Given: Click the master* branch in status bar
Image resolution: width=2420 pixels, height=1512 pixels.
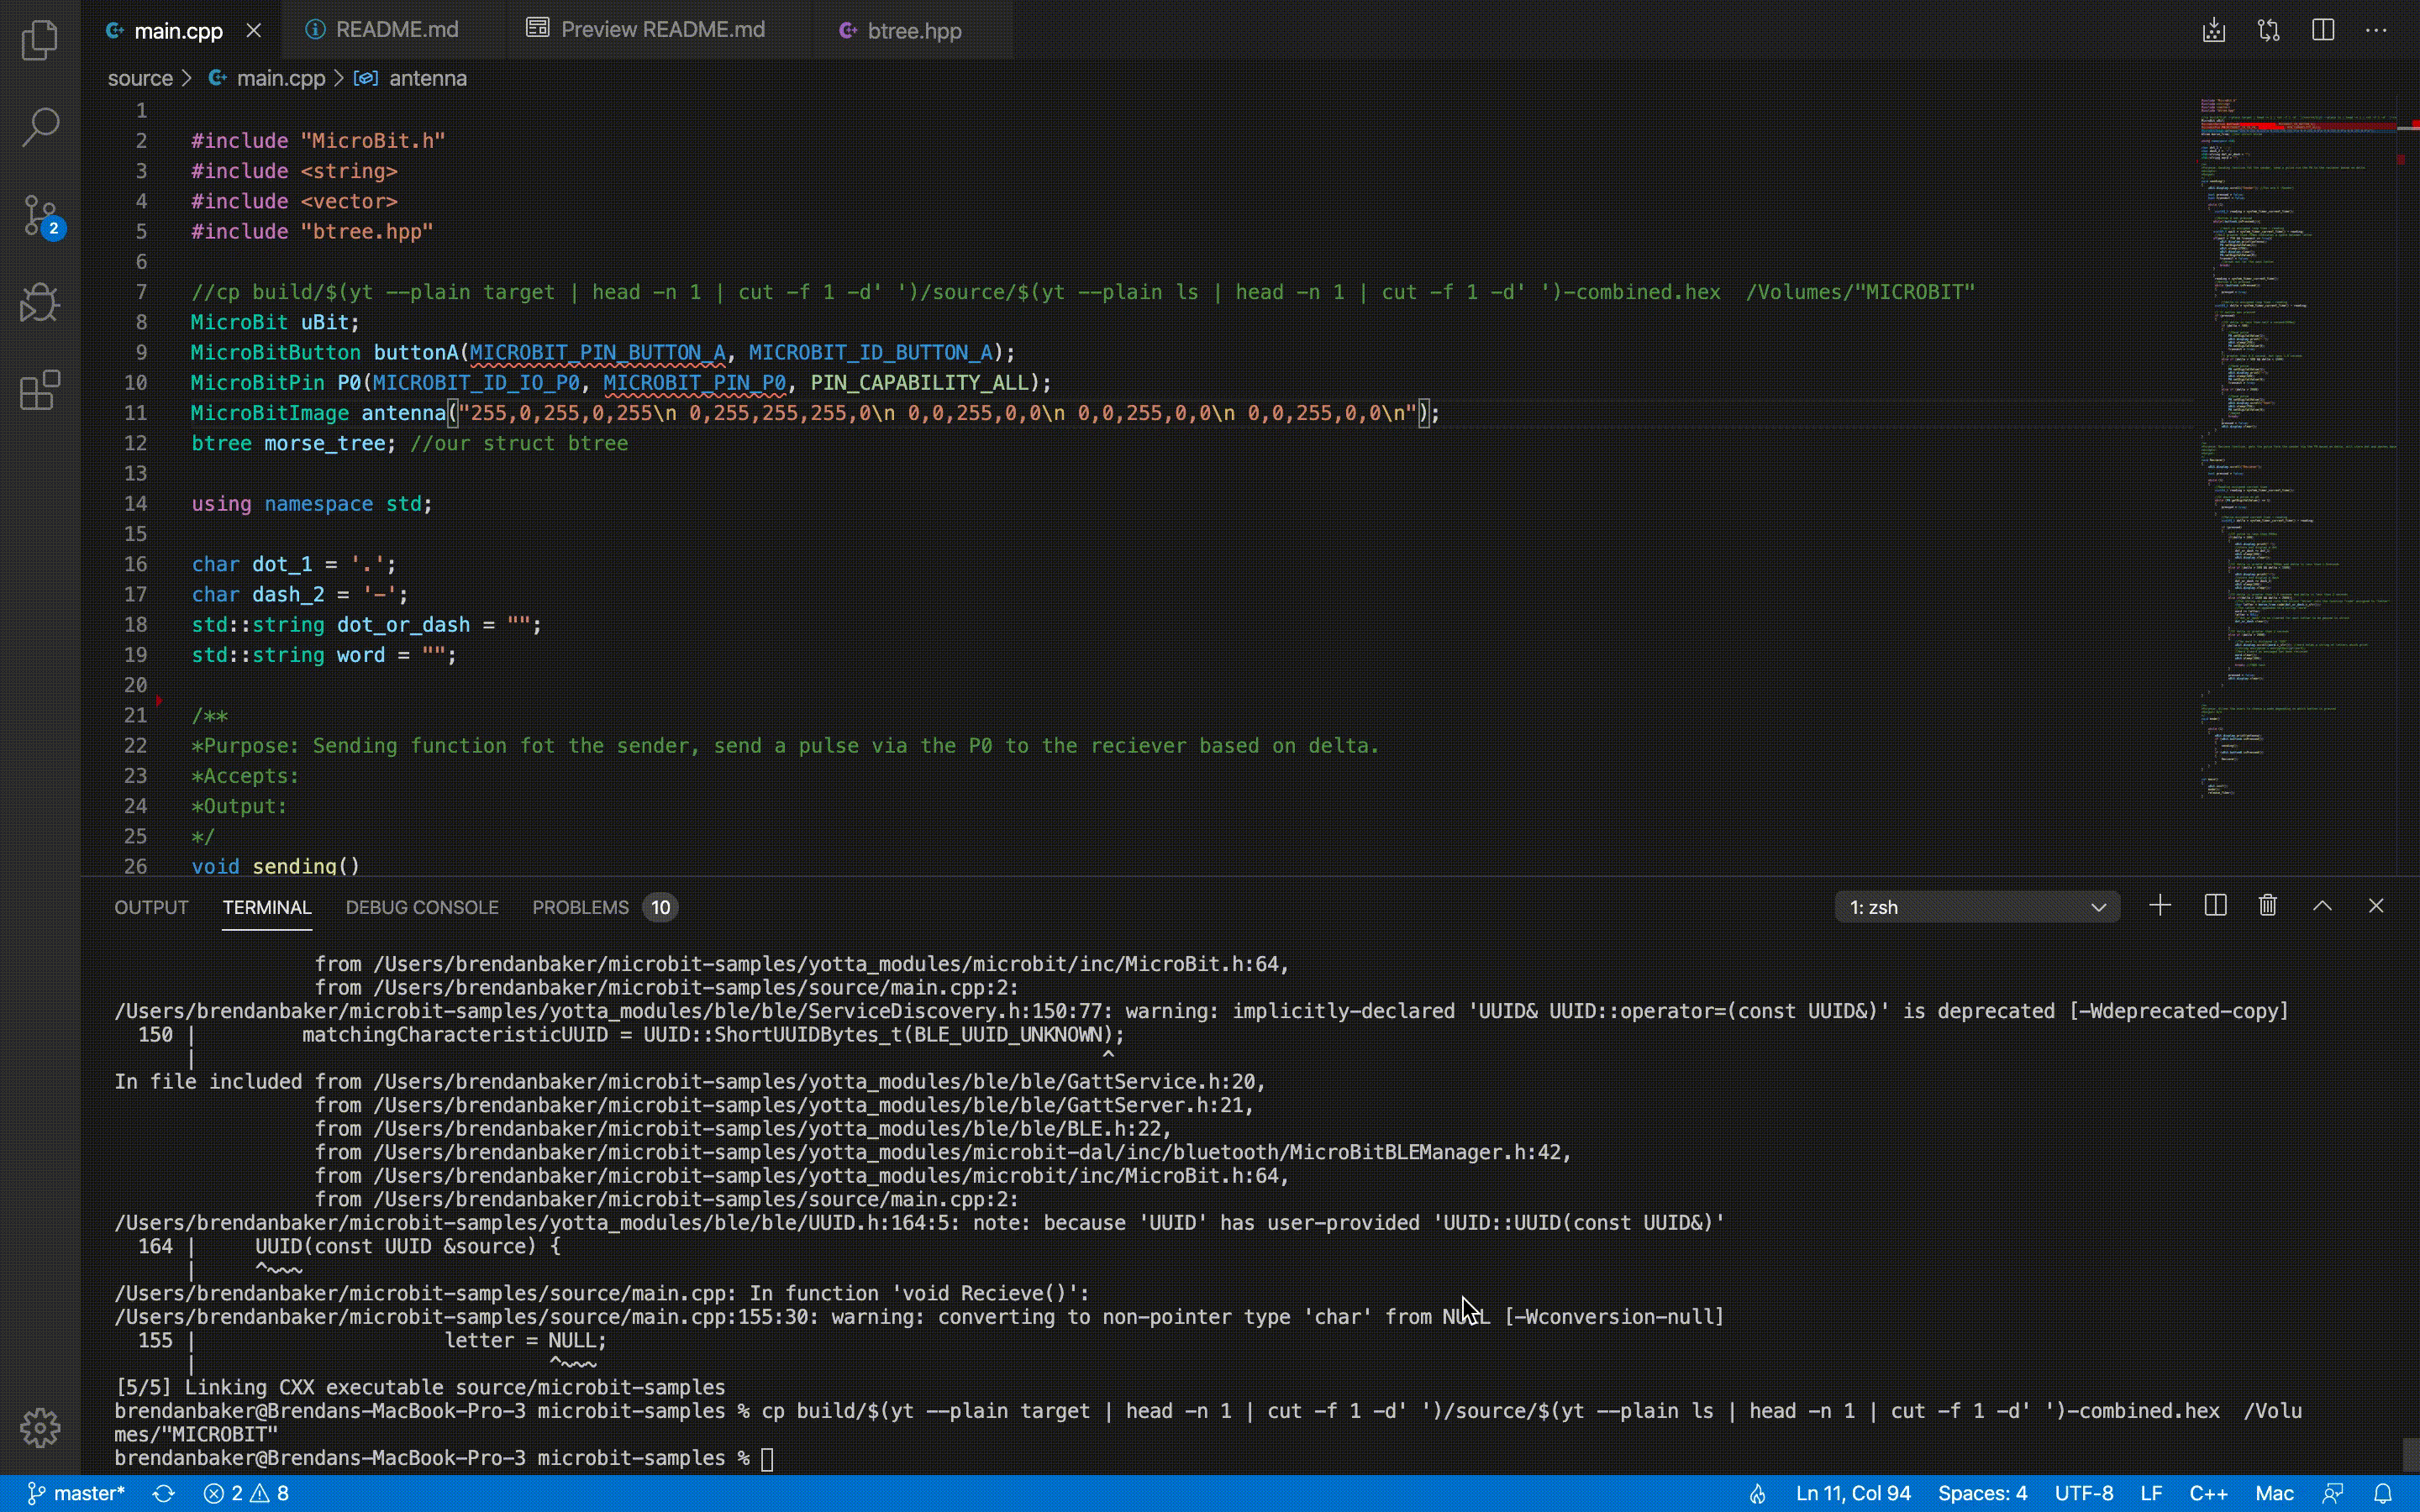Looking at the screenshot, I should click(x=77, y=1493).
